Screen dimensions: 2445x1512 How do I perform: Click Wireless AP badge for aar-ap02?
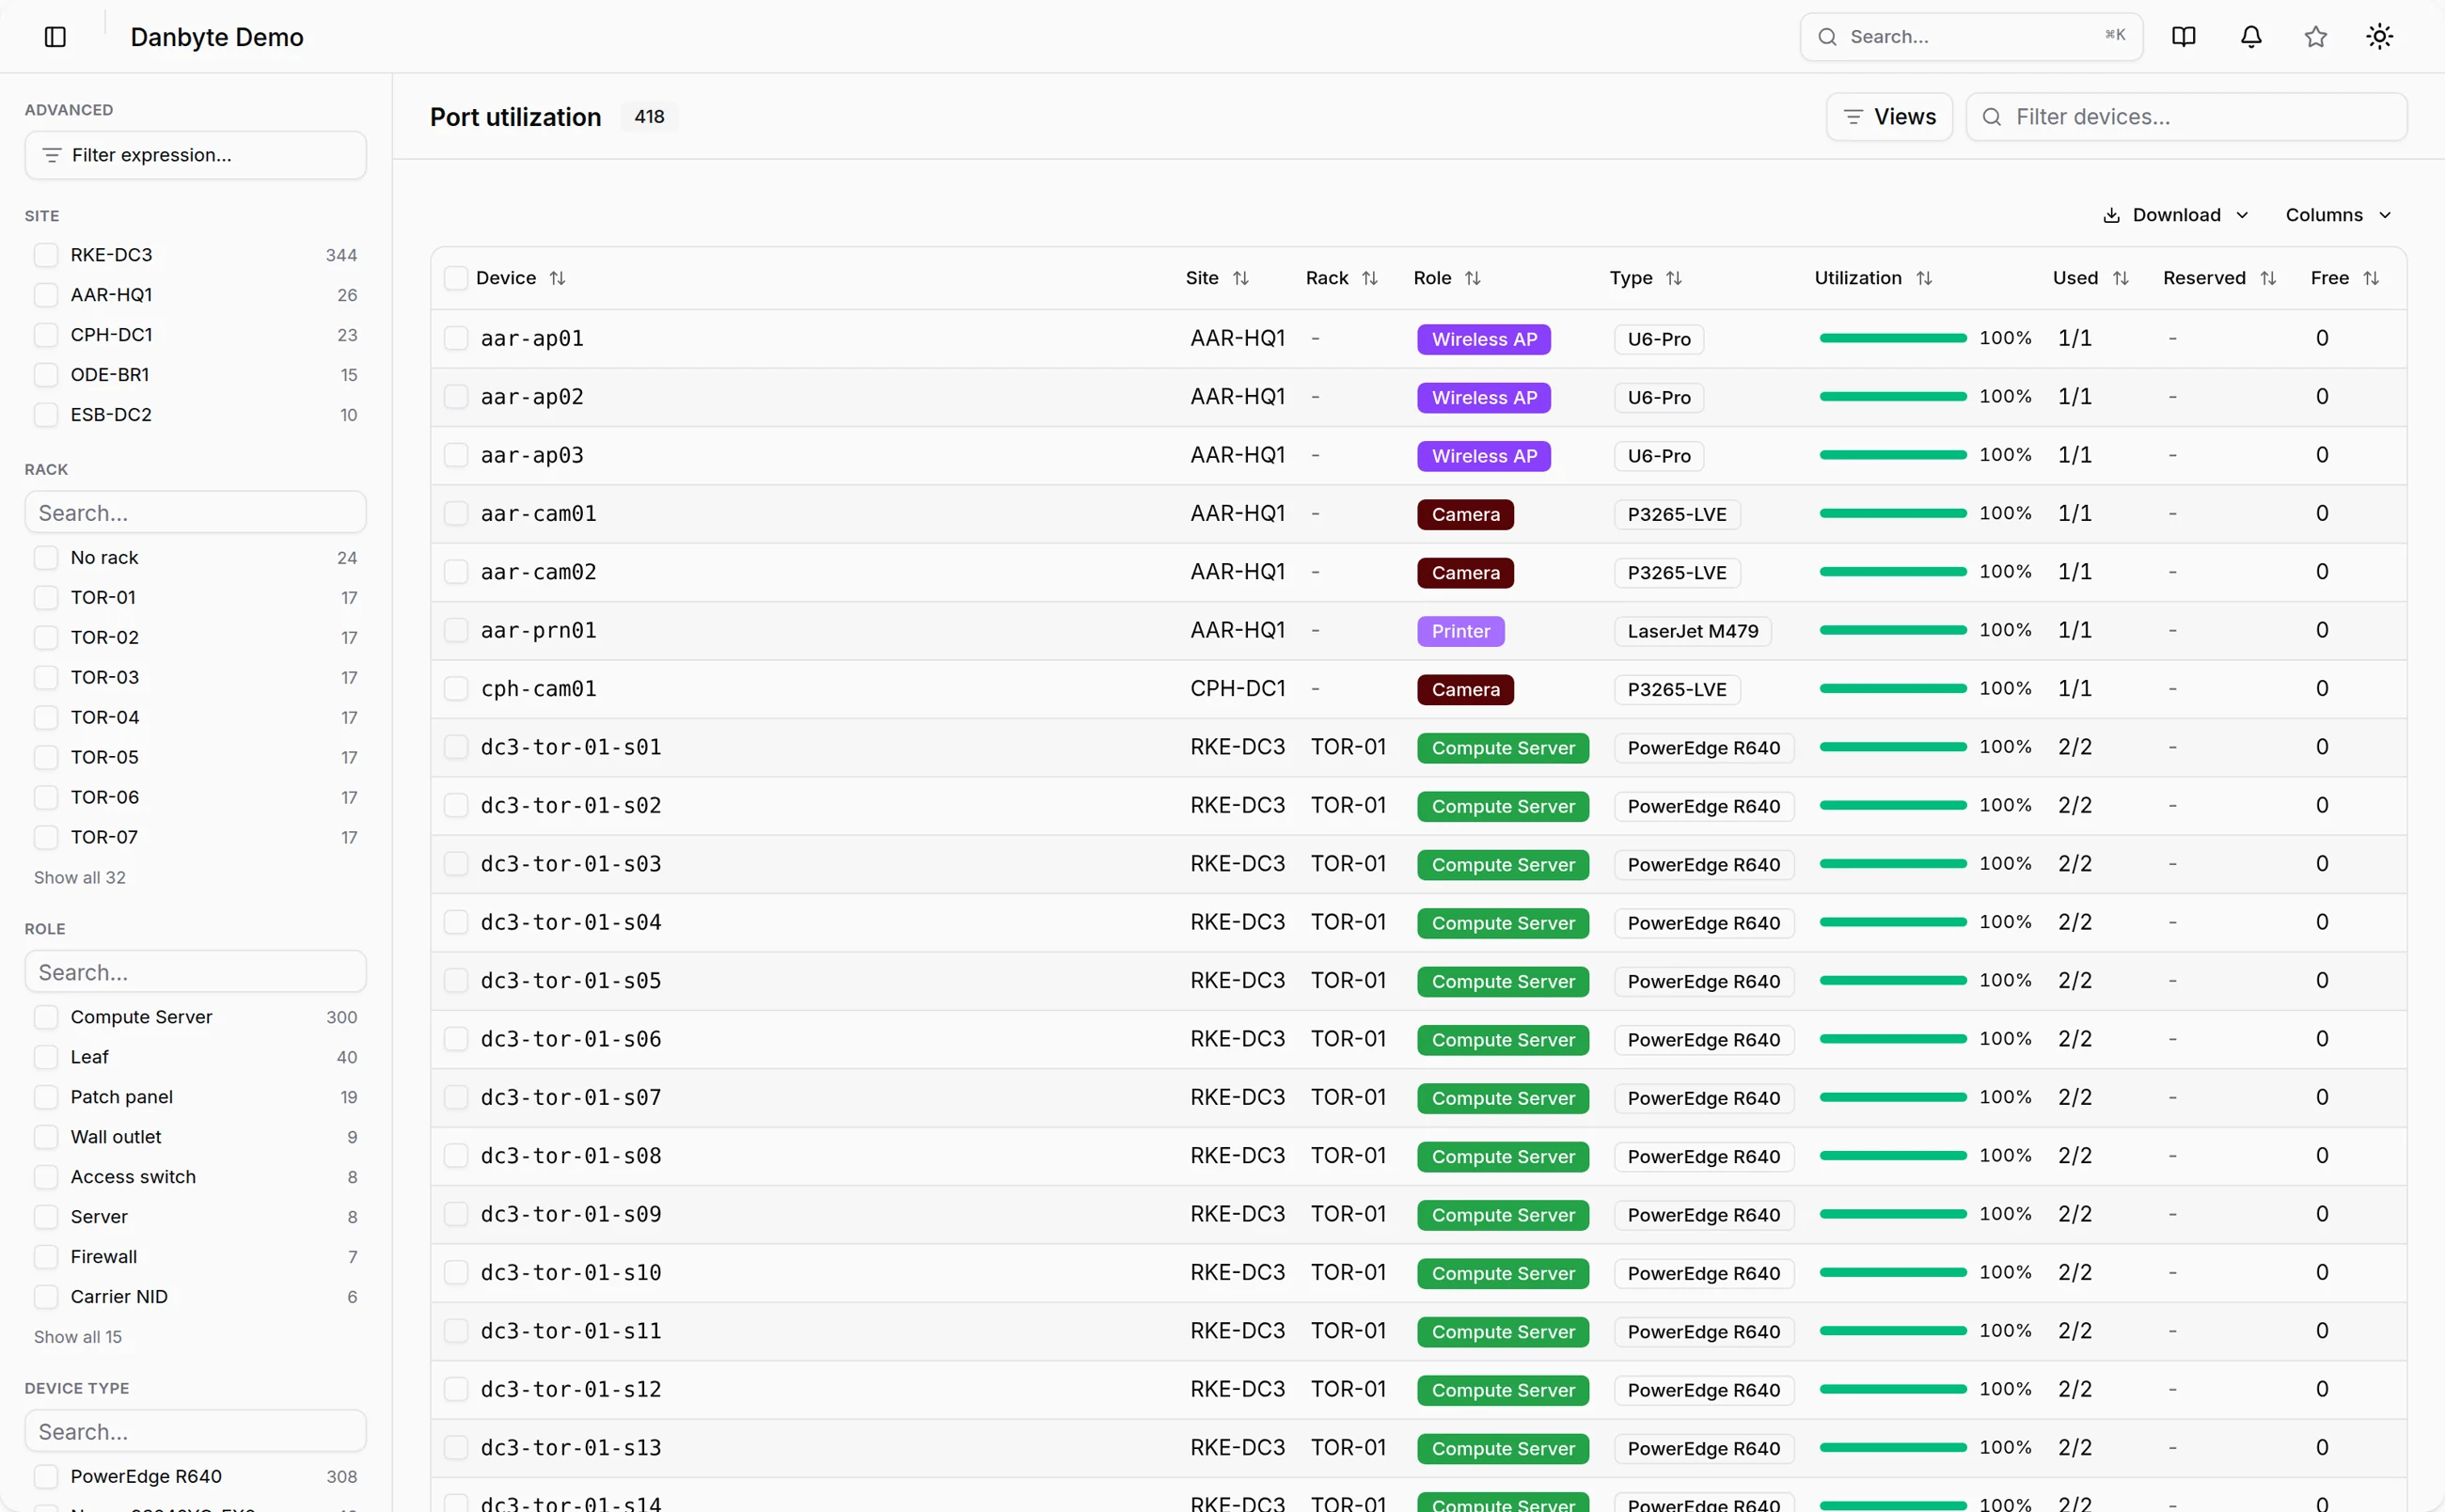click(x=1483, y=397)
